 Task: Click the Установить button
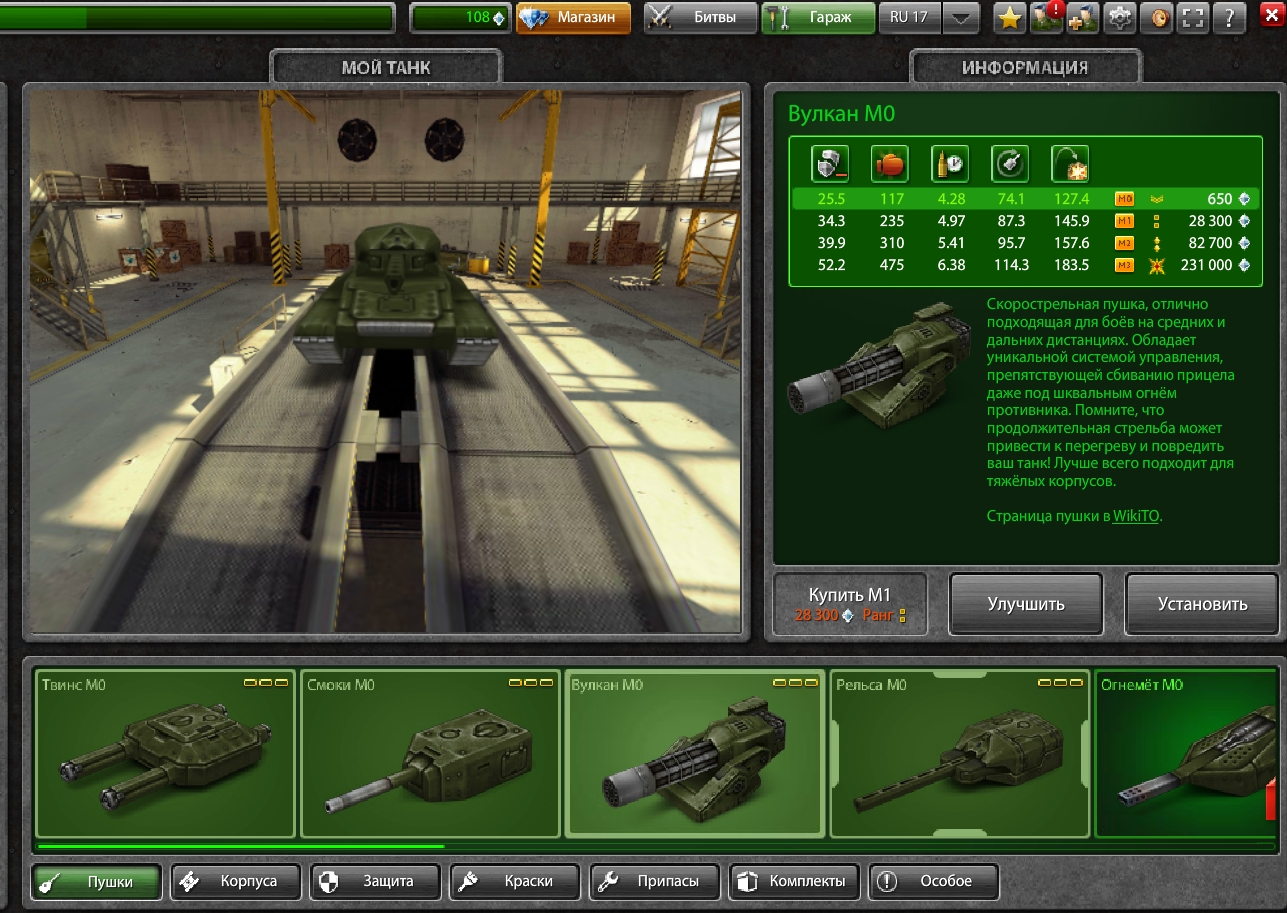point(1202,604)
